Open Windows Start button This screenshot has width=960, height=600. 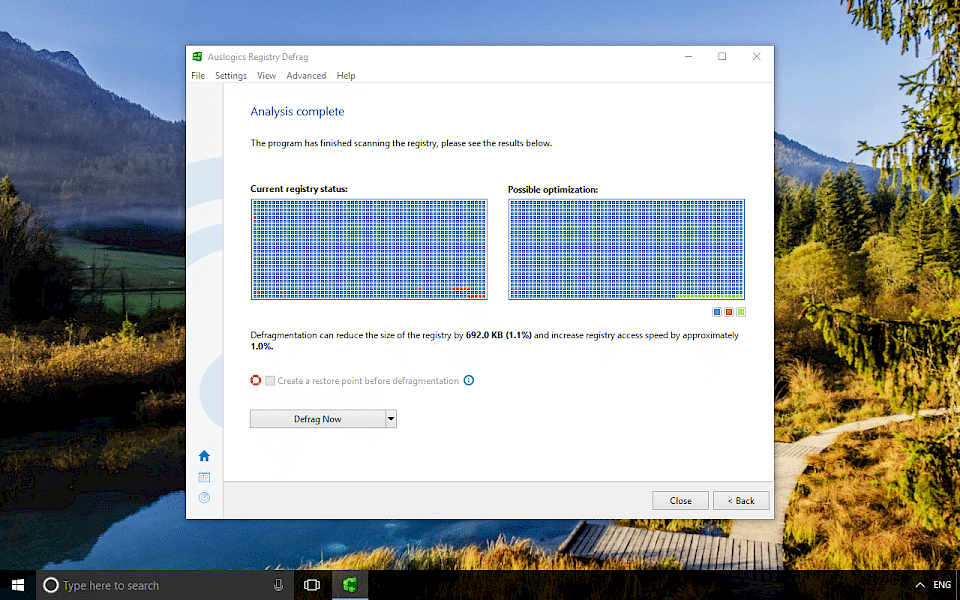18,585
